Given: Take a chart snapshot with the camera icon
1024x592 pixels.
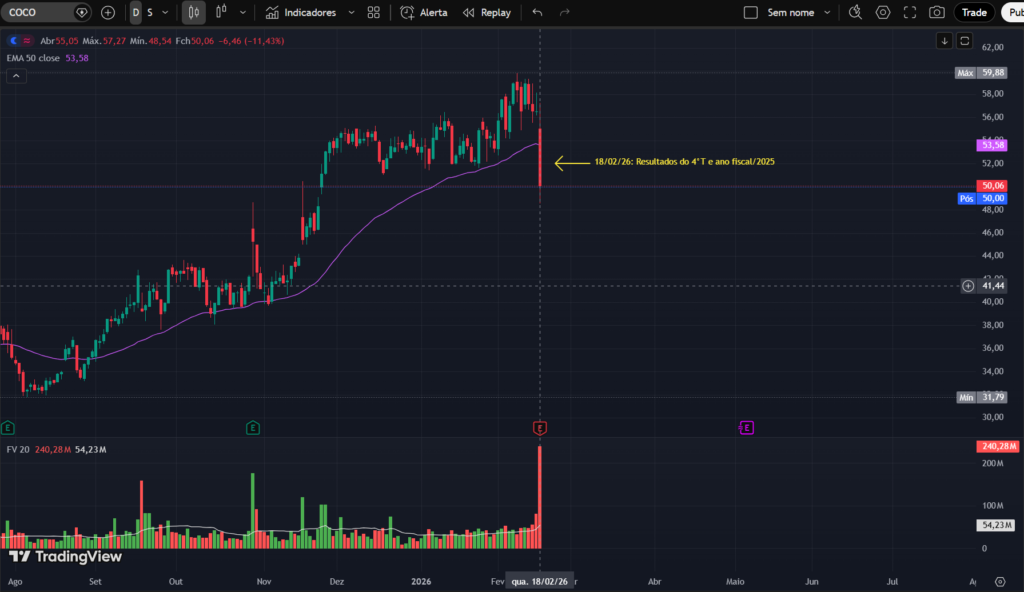Looking at the screenshot, I should (937, 12).
